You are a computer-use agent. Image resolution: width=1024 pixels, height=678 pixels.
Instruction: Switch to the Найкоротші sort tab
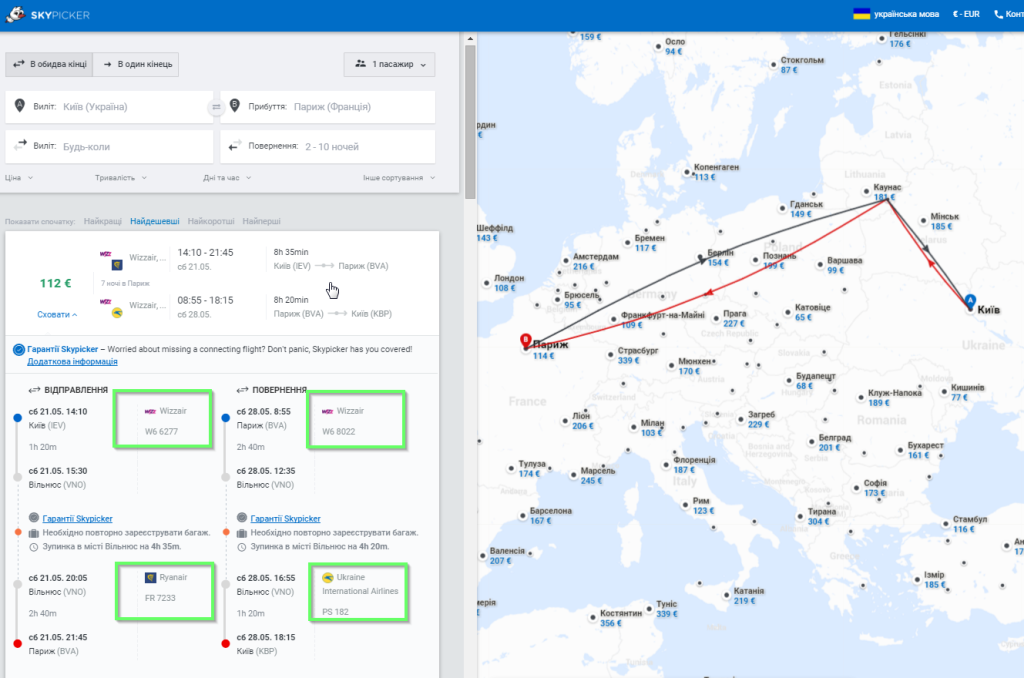[211, 221]
